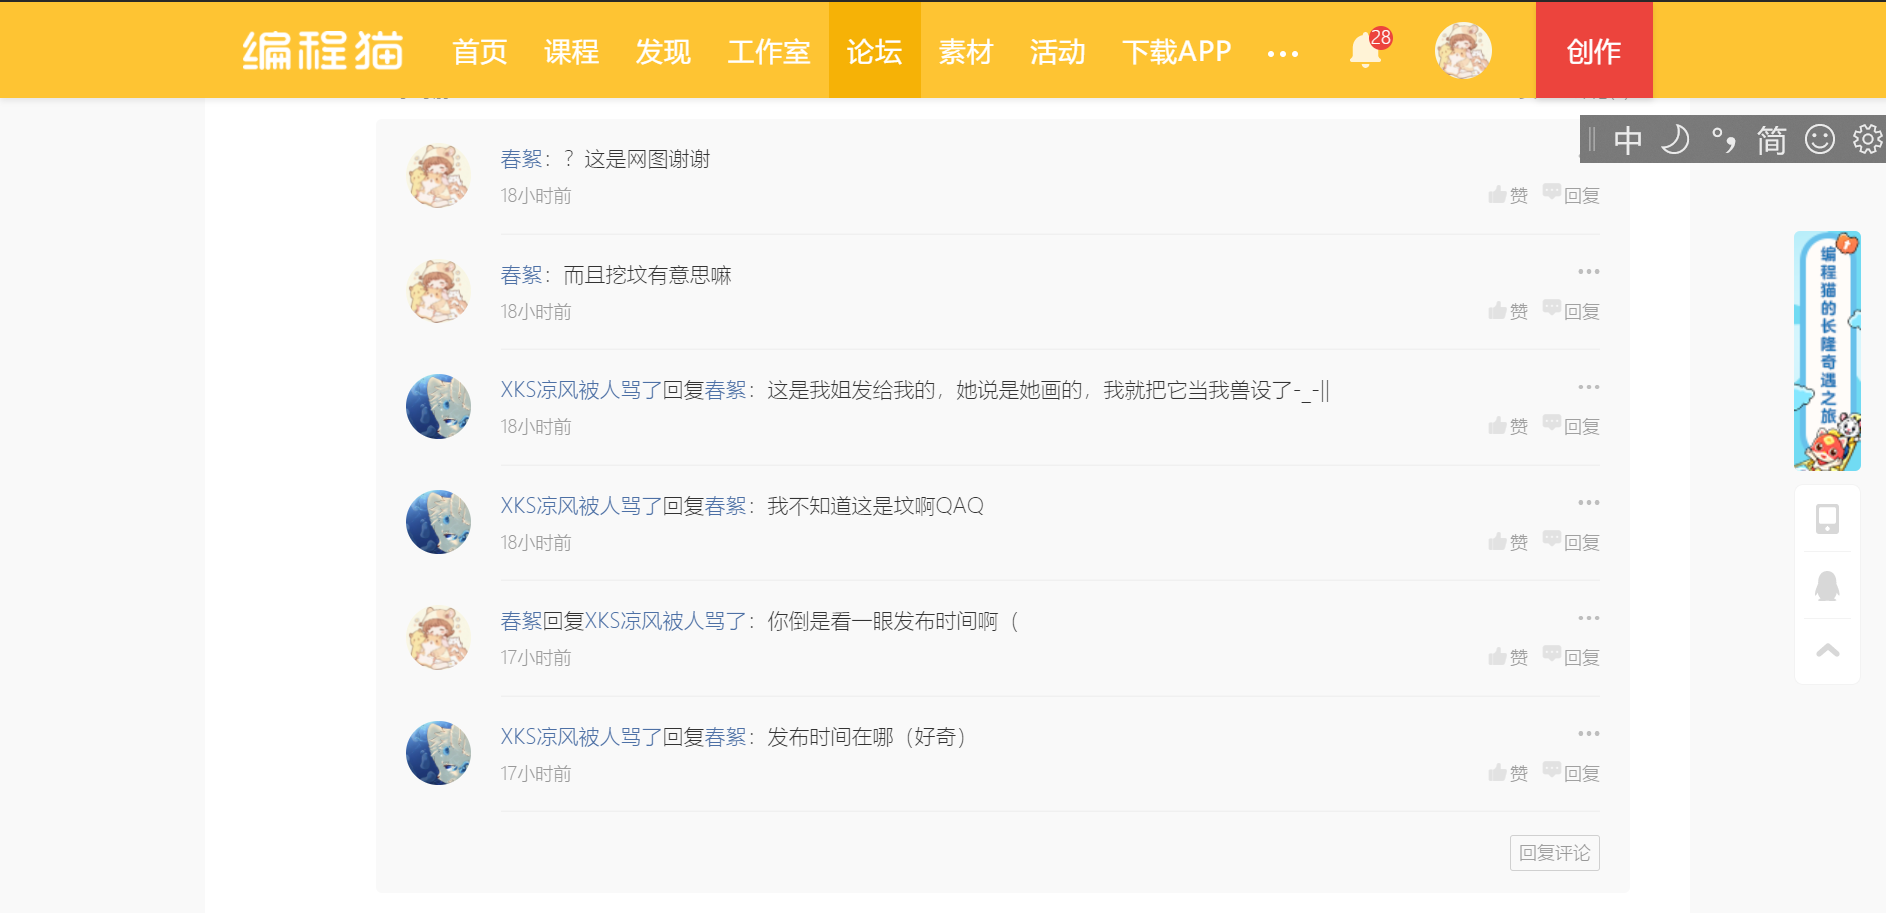Screen dimensions: 1886x913
Task: Open the 课程 menu item
Action: [572, 51]
